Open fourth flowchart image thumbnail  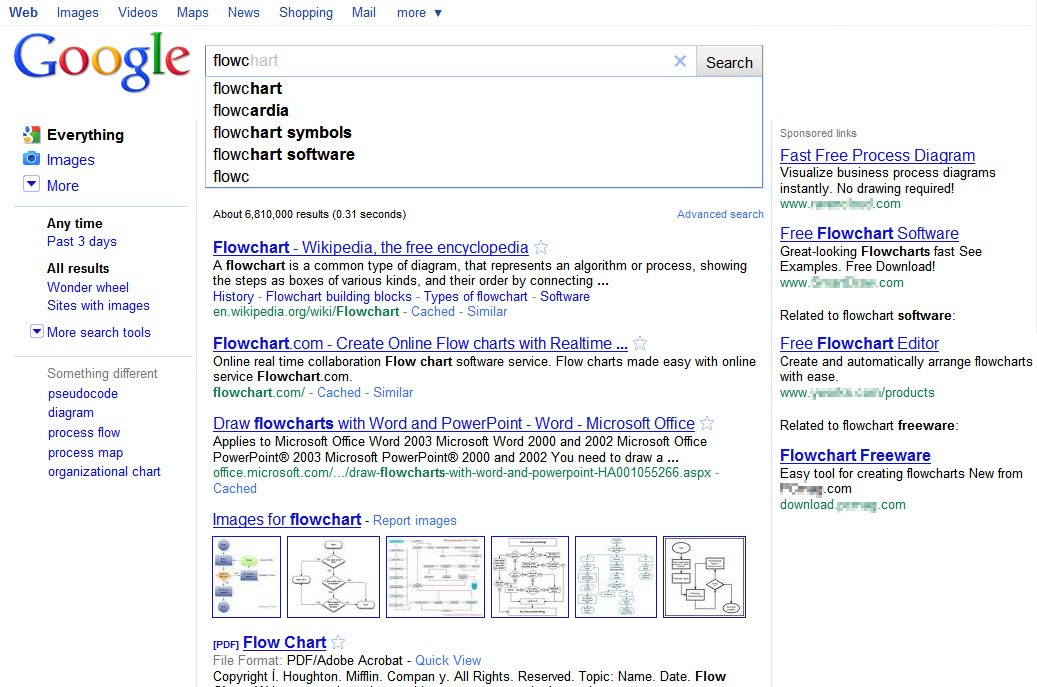(x=530, y=577)
